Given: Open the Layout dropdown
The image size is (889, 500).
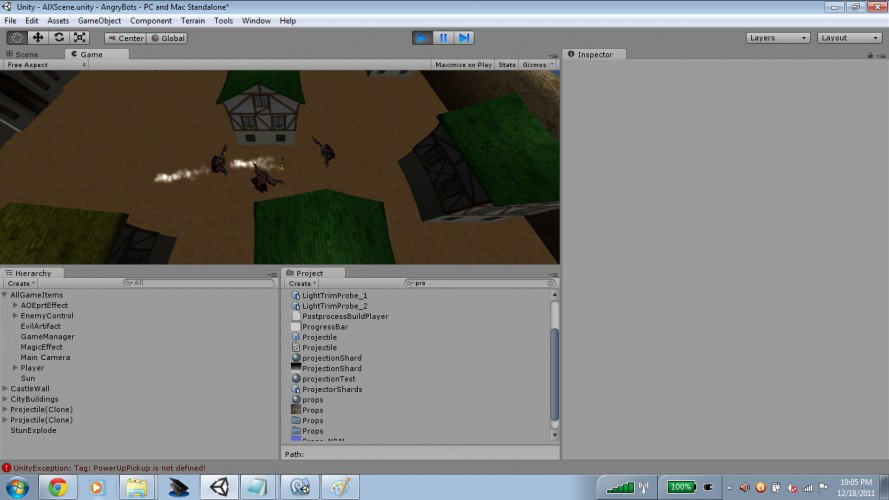Looking at the screenshot, I should pyautogui.click(x=849, y=38).
